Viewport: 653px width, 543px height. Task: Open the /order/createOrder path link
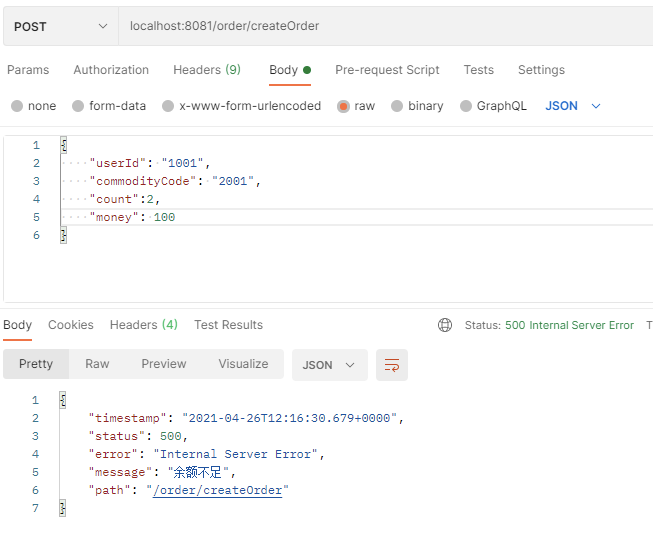coord(217,491)
